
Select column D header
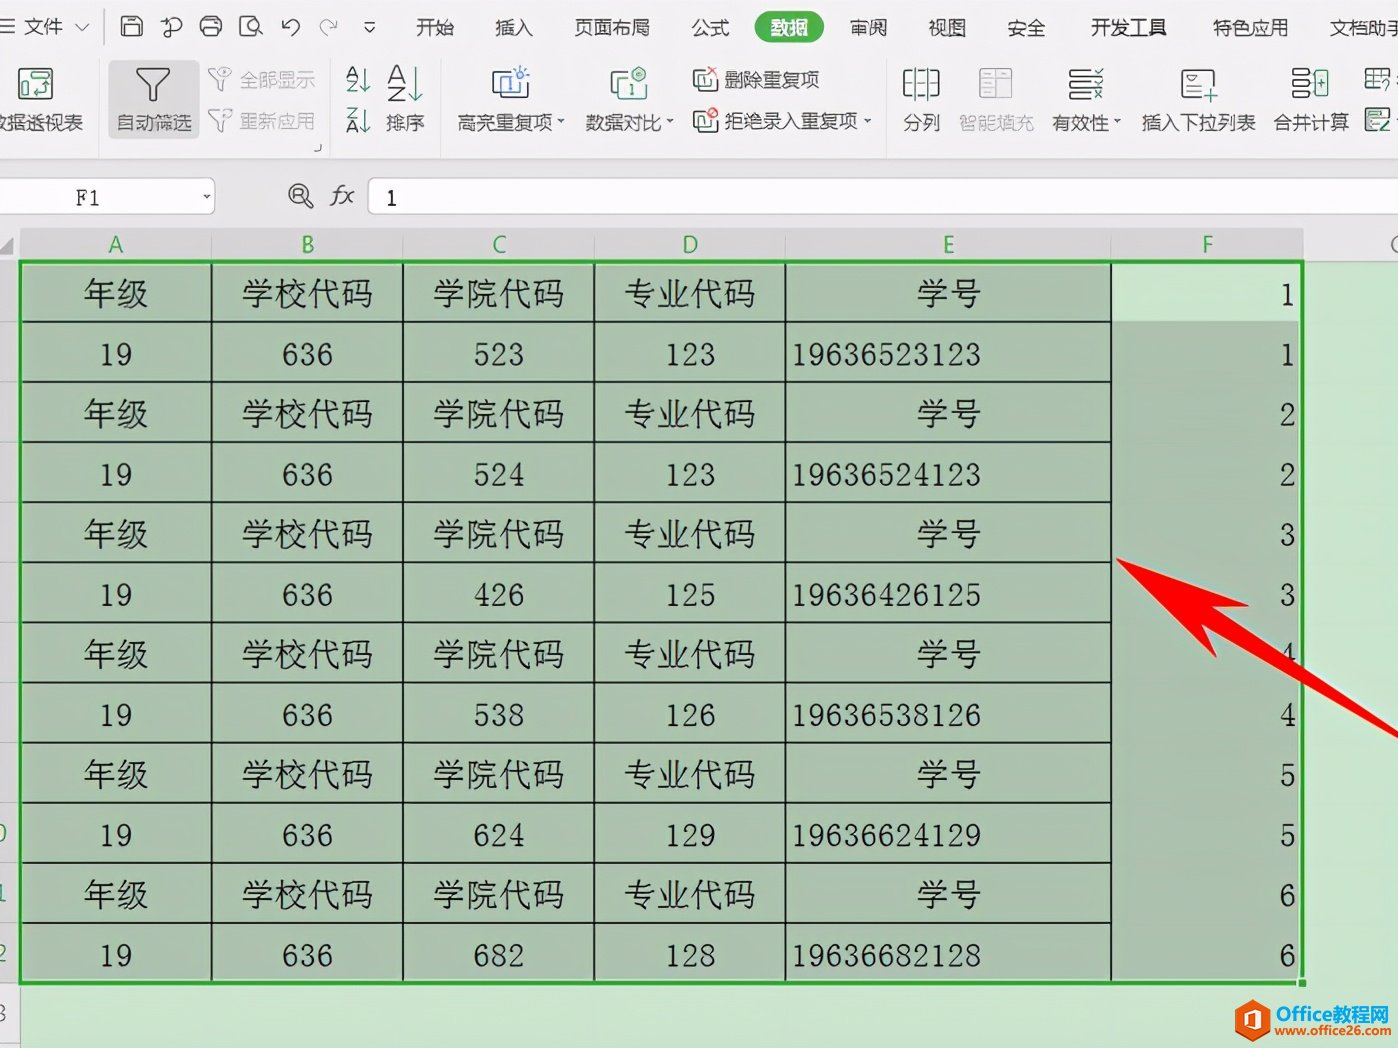(690, 245)
